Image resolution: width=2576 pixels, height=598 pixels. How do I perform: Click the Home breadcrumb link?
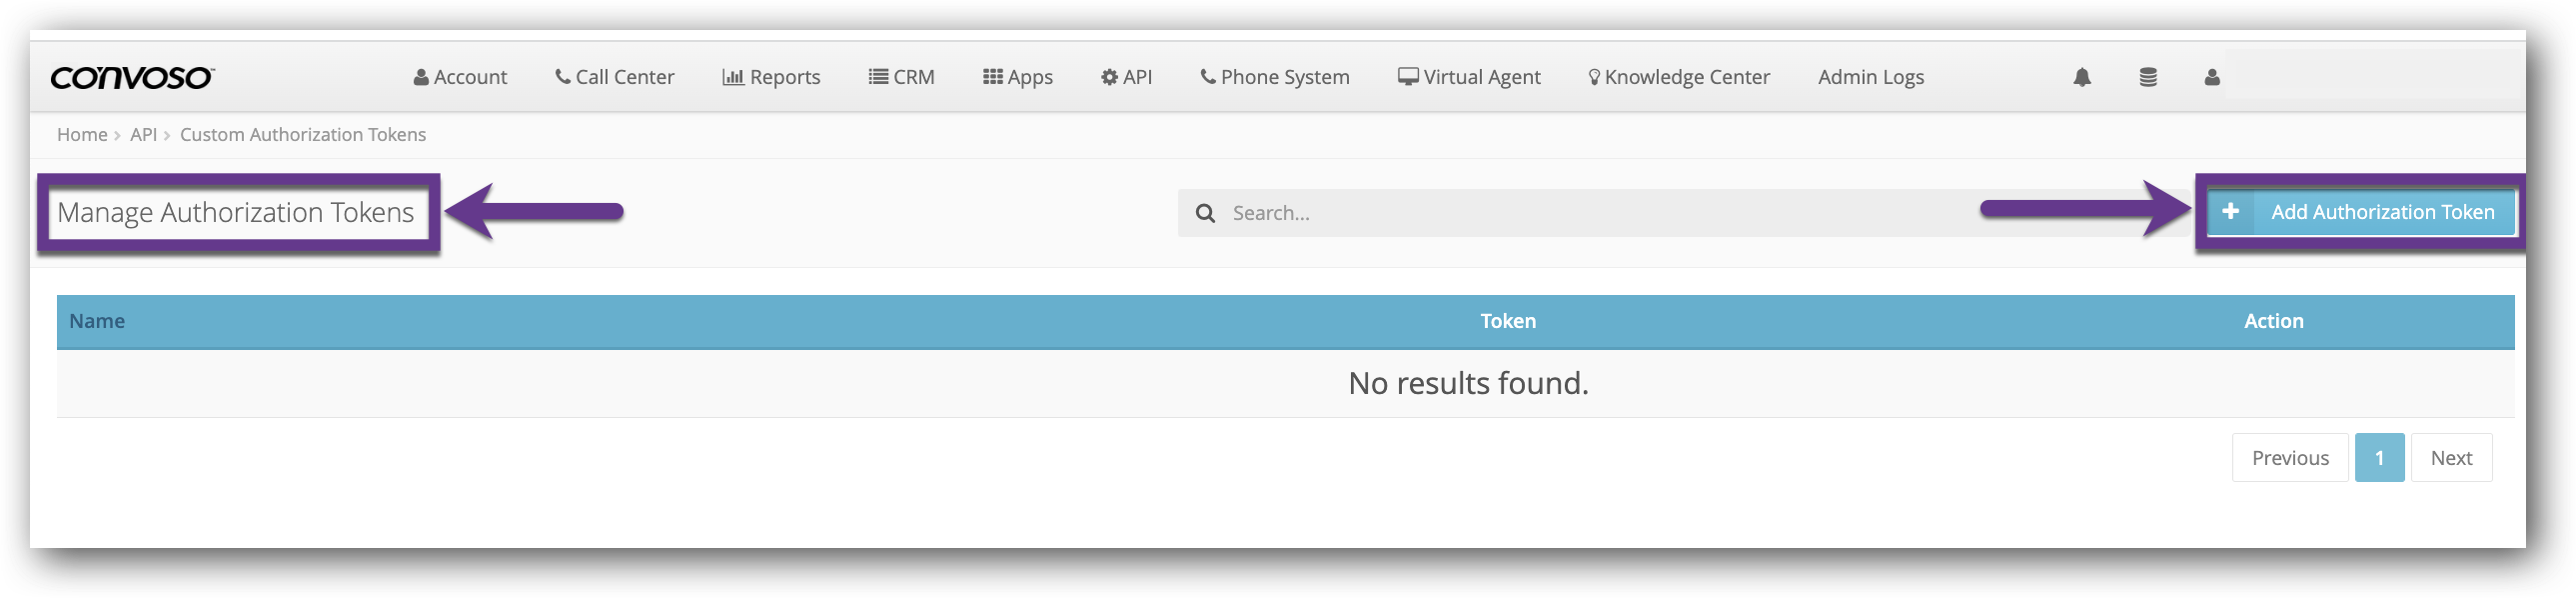click(82, 134)
